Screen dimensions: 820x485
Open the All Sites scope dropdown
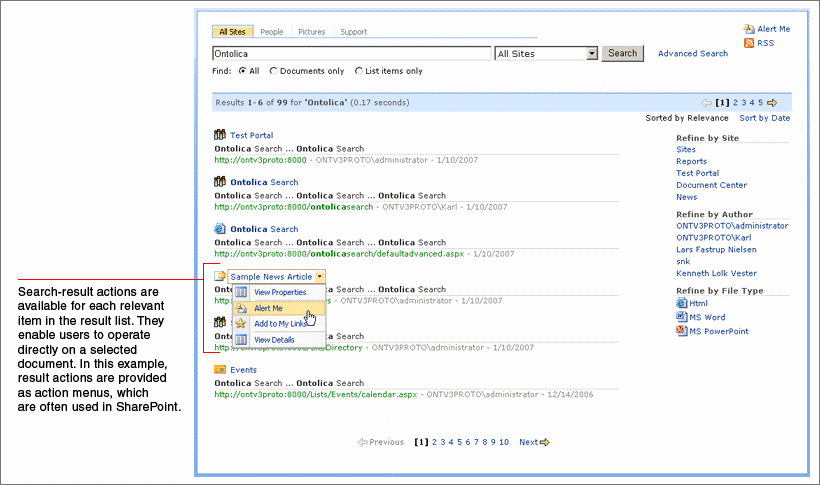(x=591, y=53)
